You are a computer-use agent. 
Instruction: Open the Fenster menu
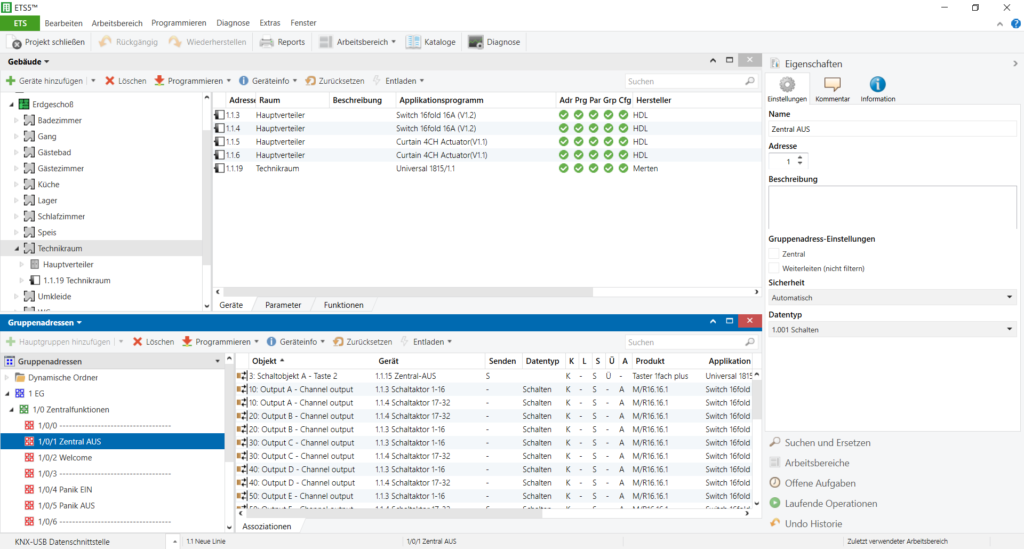coord(303,23)
